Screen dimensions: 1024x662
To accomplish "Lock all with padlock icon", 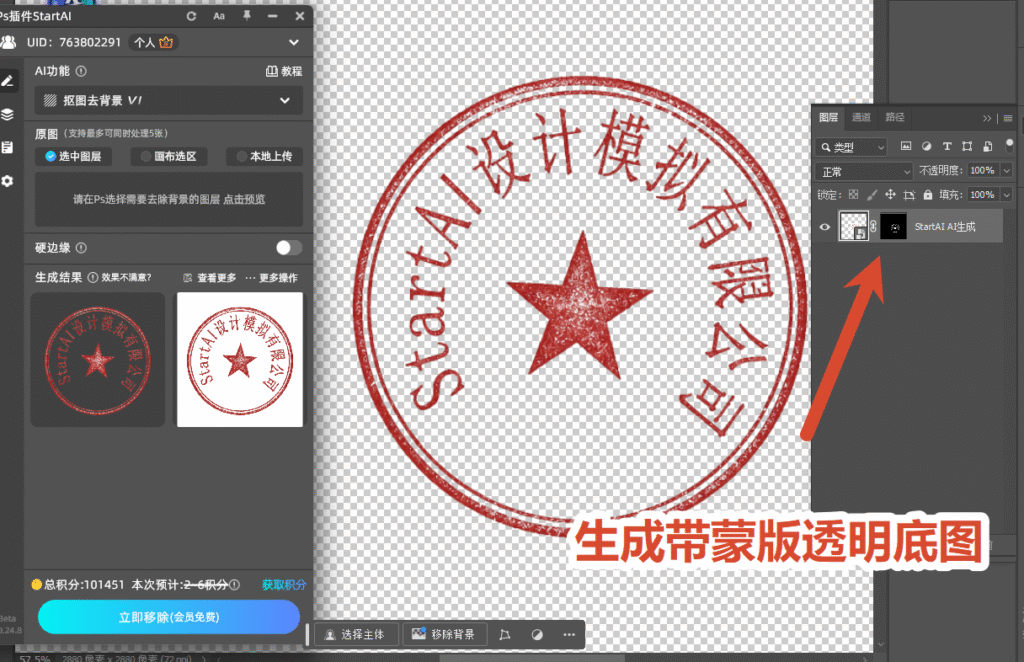I will (x=927, y=195).
